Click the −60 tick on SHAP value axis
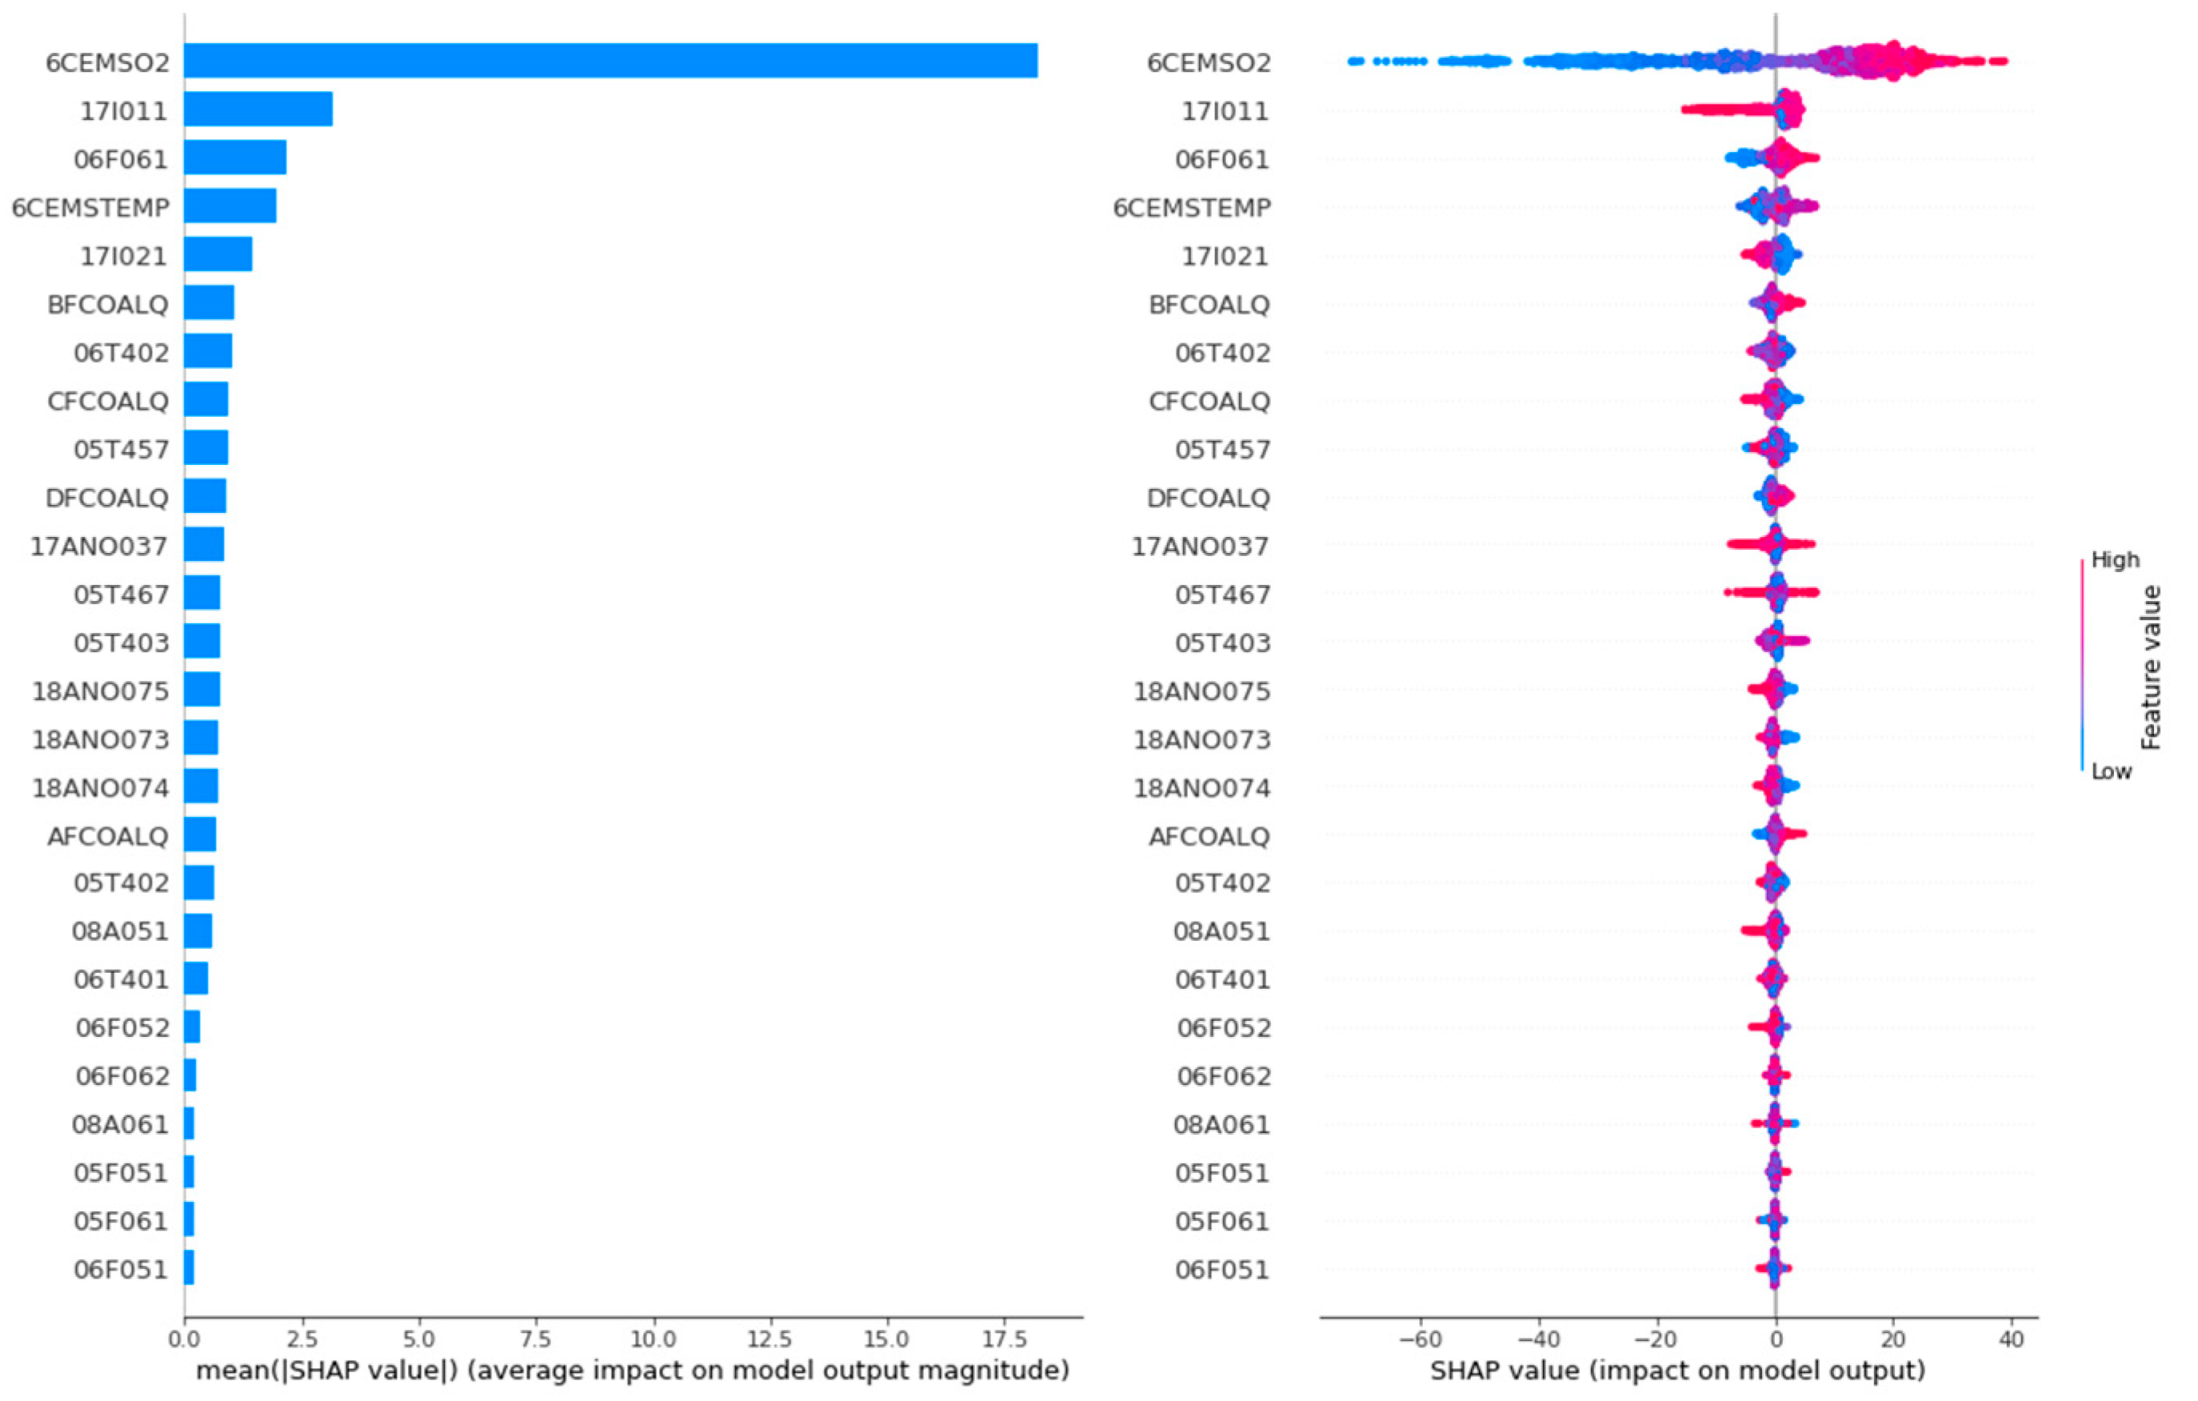 [x=1420, y=1339]
